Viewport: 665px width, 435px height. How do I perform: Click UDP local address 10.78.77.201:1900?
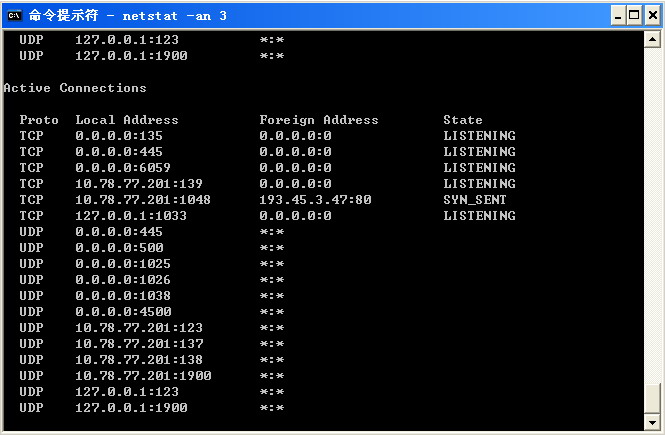(143, 376)
